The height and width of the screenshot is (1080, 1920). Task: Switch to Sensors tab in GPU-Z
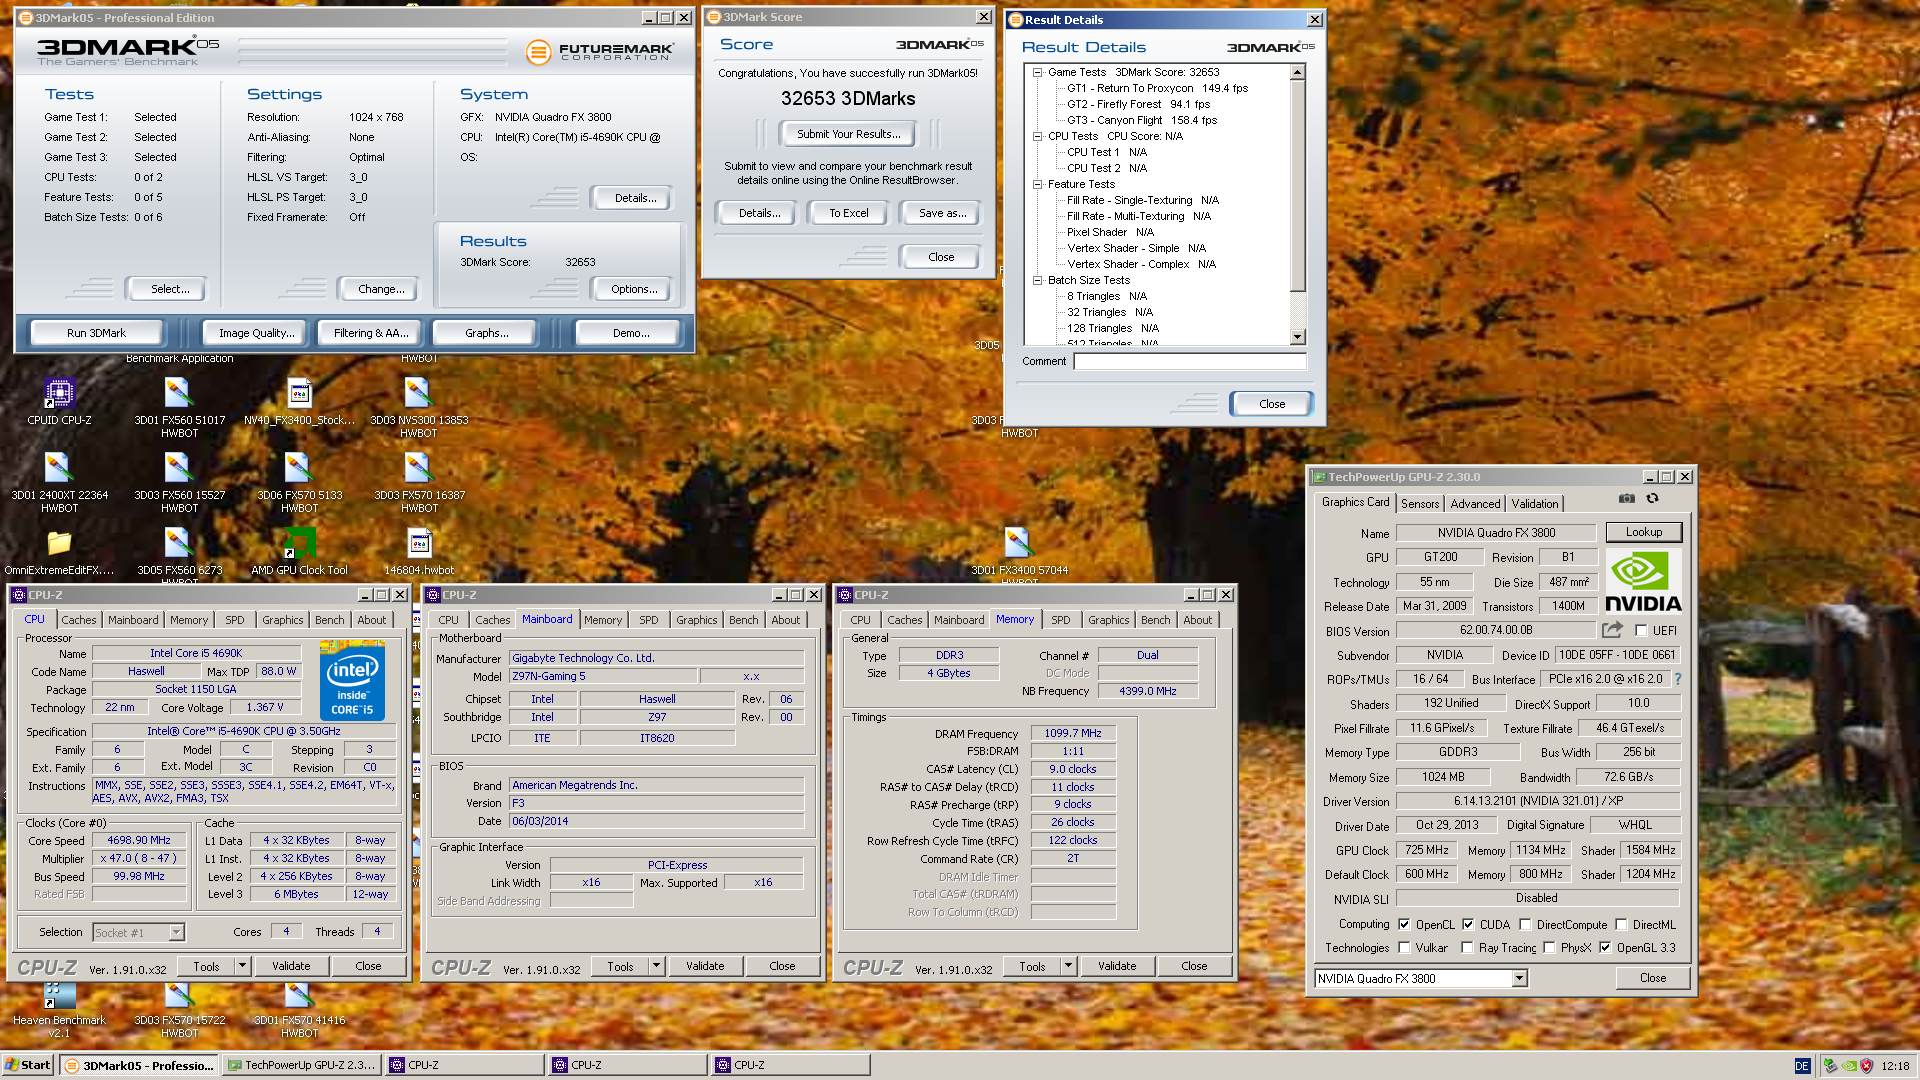[x=1420, y=503]
